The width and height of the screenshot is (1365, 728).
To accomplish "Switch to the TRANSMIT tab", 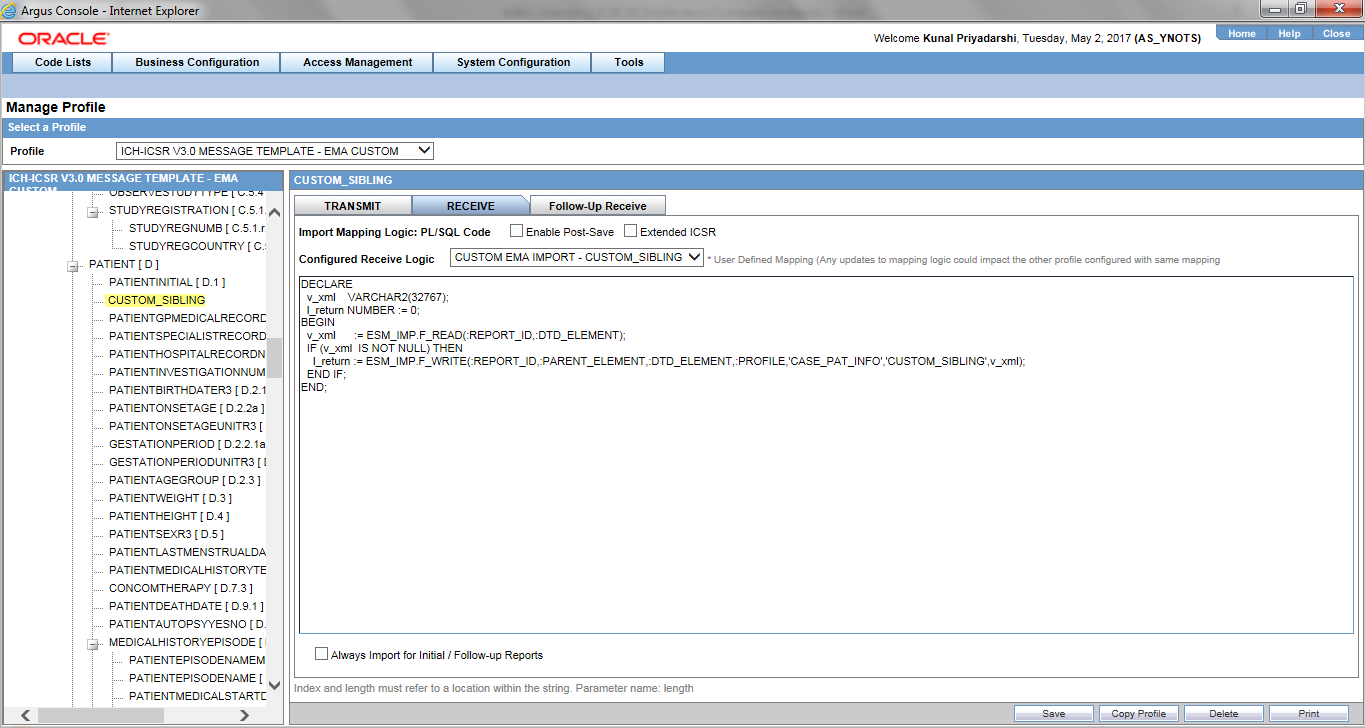I will [352, 206].
